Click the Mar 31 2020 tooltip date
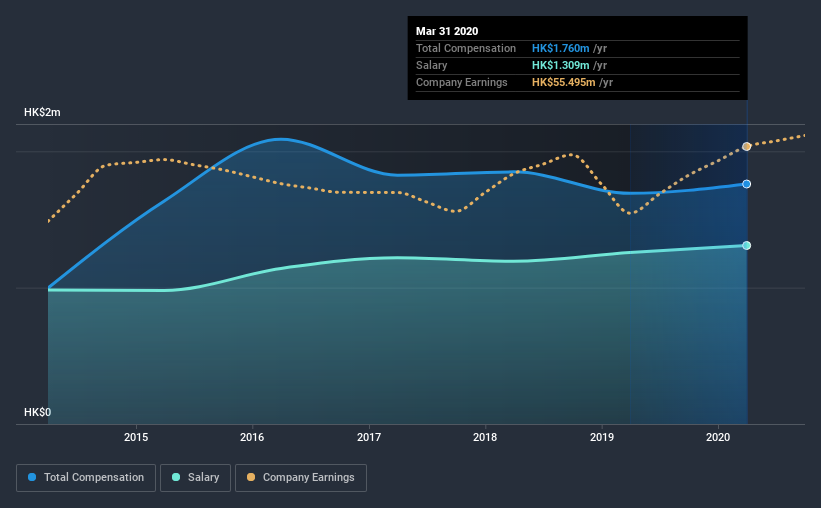 click(447, 31)
